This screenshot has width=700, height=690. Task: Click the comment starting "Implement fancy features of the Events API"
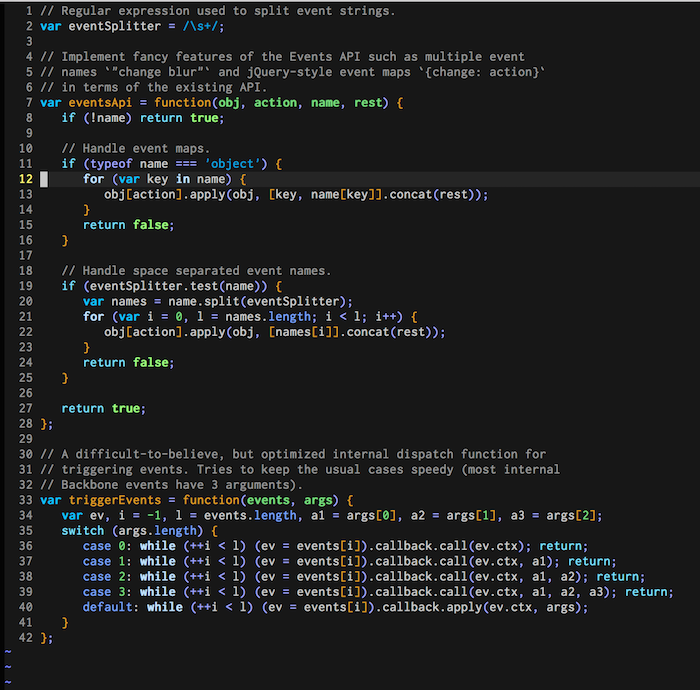coord(293,57)
